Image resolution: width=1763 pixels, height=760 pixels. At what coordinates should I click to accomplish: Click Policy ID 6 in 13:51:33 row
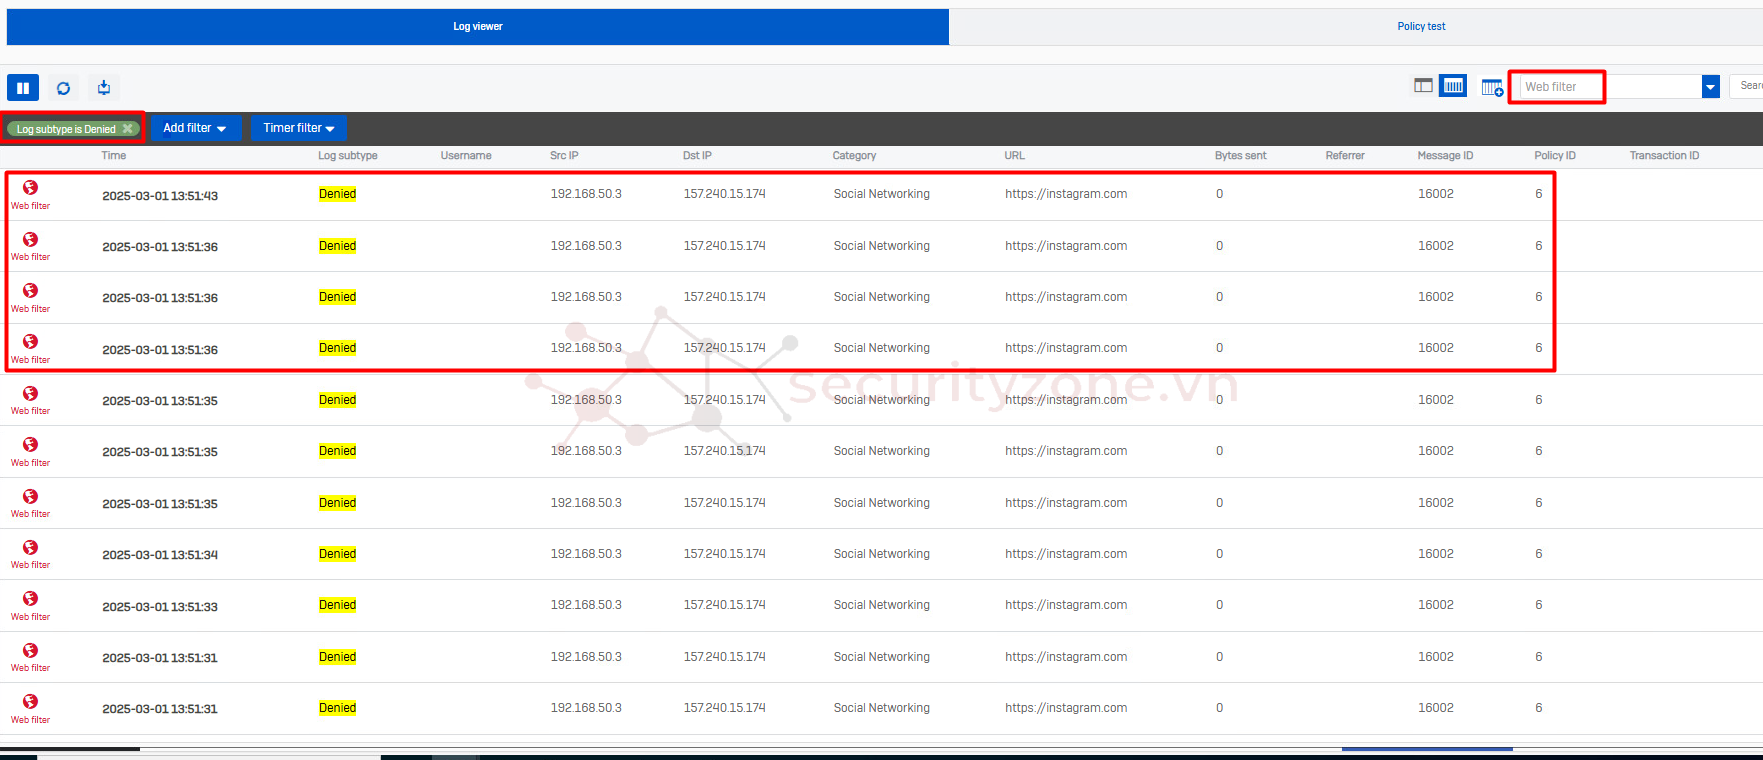click(x=1539, y=605)
